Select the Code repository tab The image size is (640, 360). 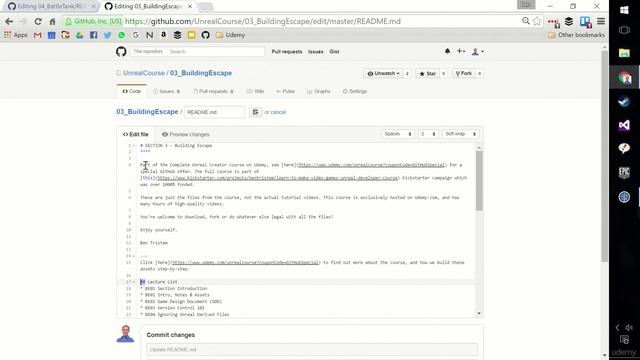pyautogui.click(x=131, y=91)
